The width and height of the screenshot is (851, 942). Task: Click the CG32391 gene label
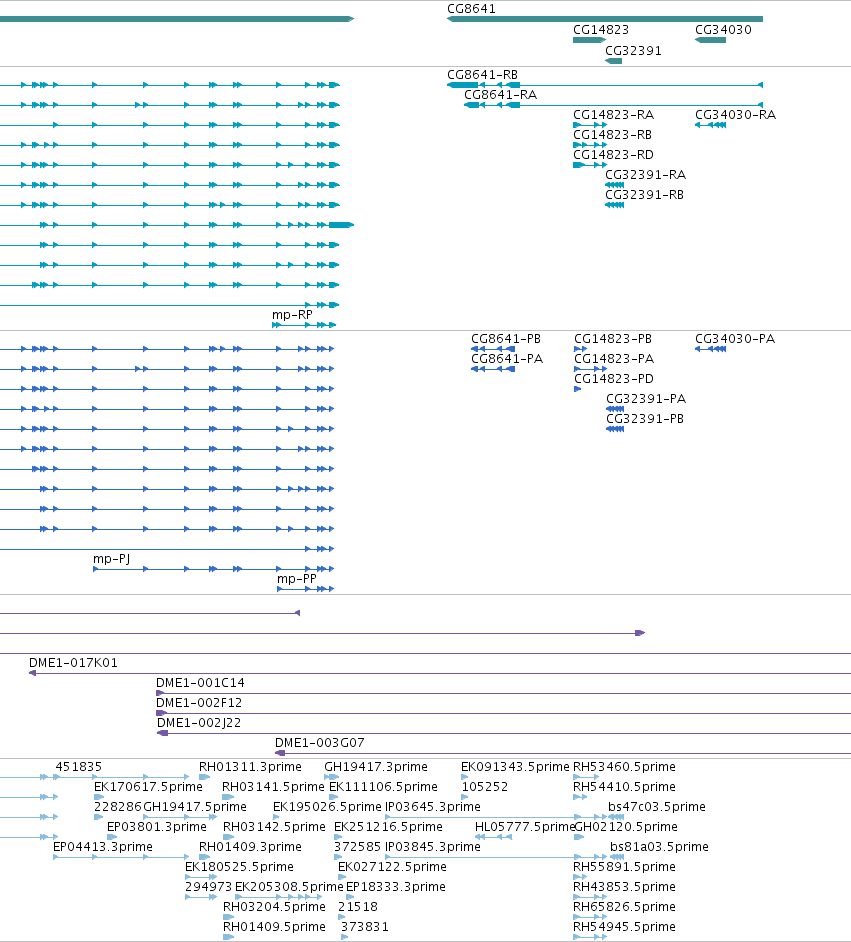pyautogui.click(x=633, y=51)
